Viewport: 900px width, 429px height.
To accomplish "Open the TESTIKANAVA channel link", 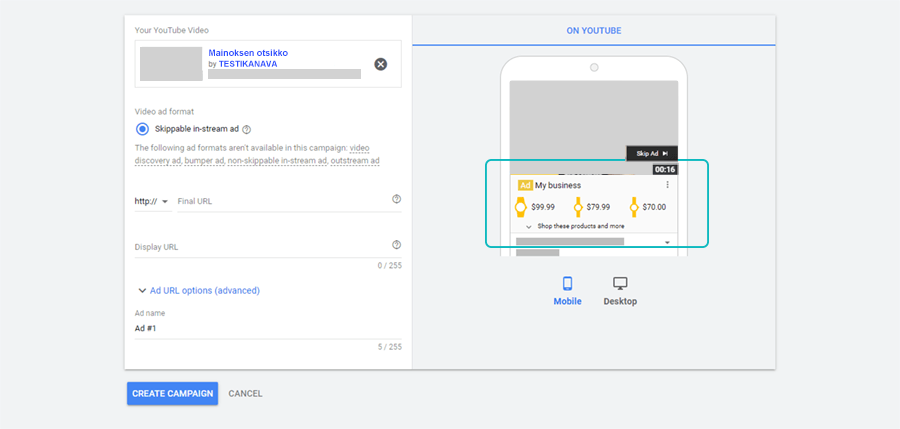I will tap(248, 64).
